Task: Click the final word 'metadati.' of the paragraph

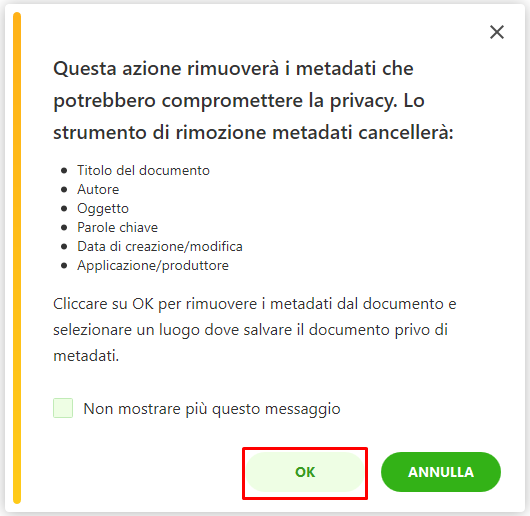Action: click(x=86, y=355)
